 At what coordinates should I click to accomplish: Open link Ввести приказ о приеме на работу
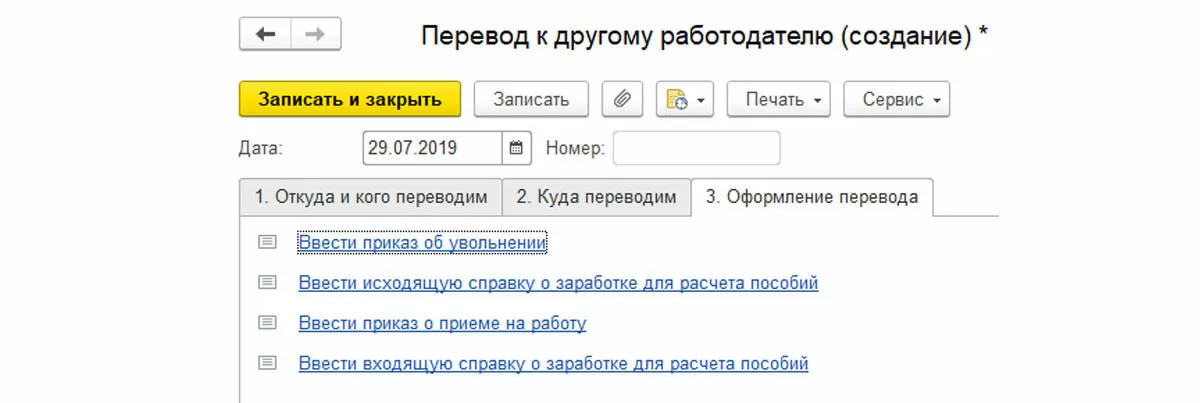(442, 323)
